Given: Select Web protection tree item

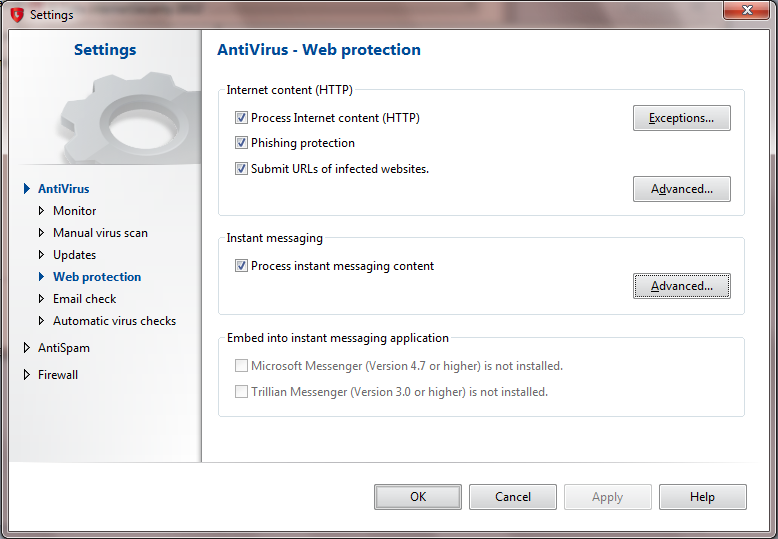Looking at the screenshot, I should (97, 277).
